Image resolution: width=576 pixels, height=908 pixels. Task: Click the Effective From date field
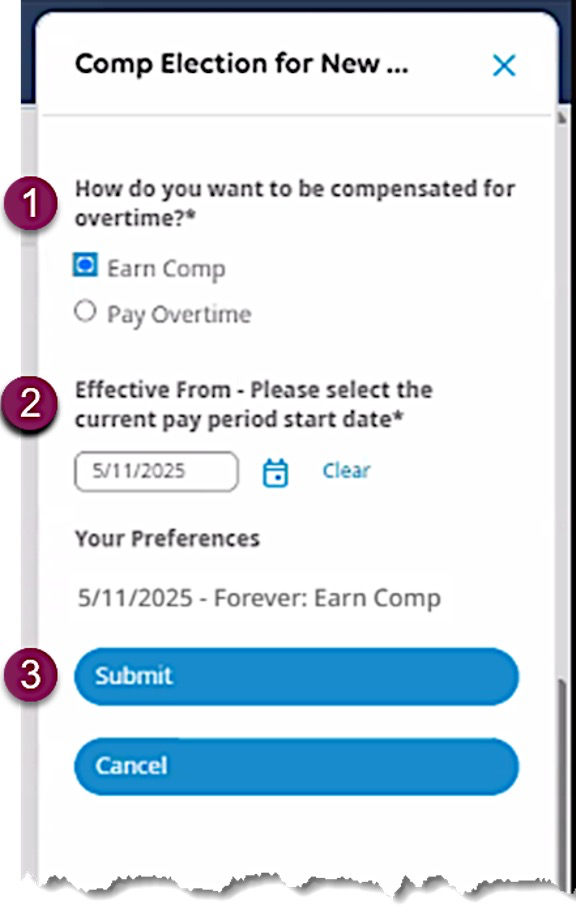click(156, 471)
